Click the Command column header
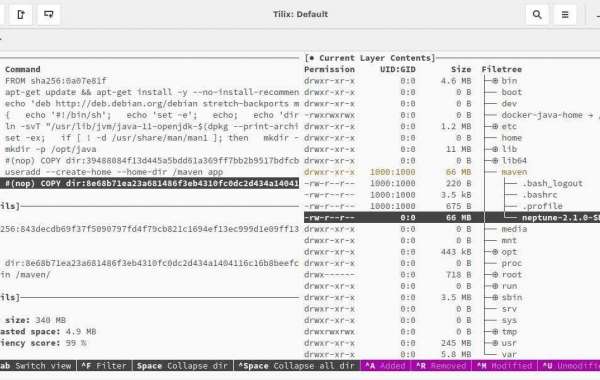This screenshot has height=380, width=600. [23, 69]
